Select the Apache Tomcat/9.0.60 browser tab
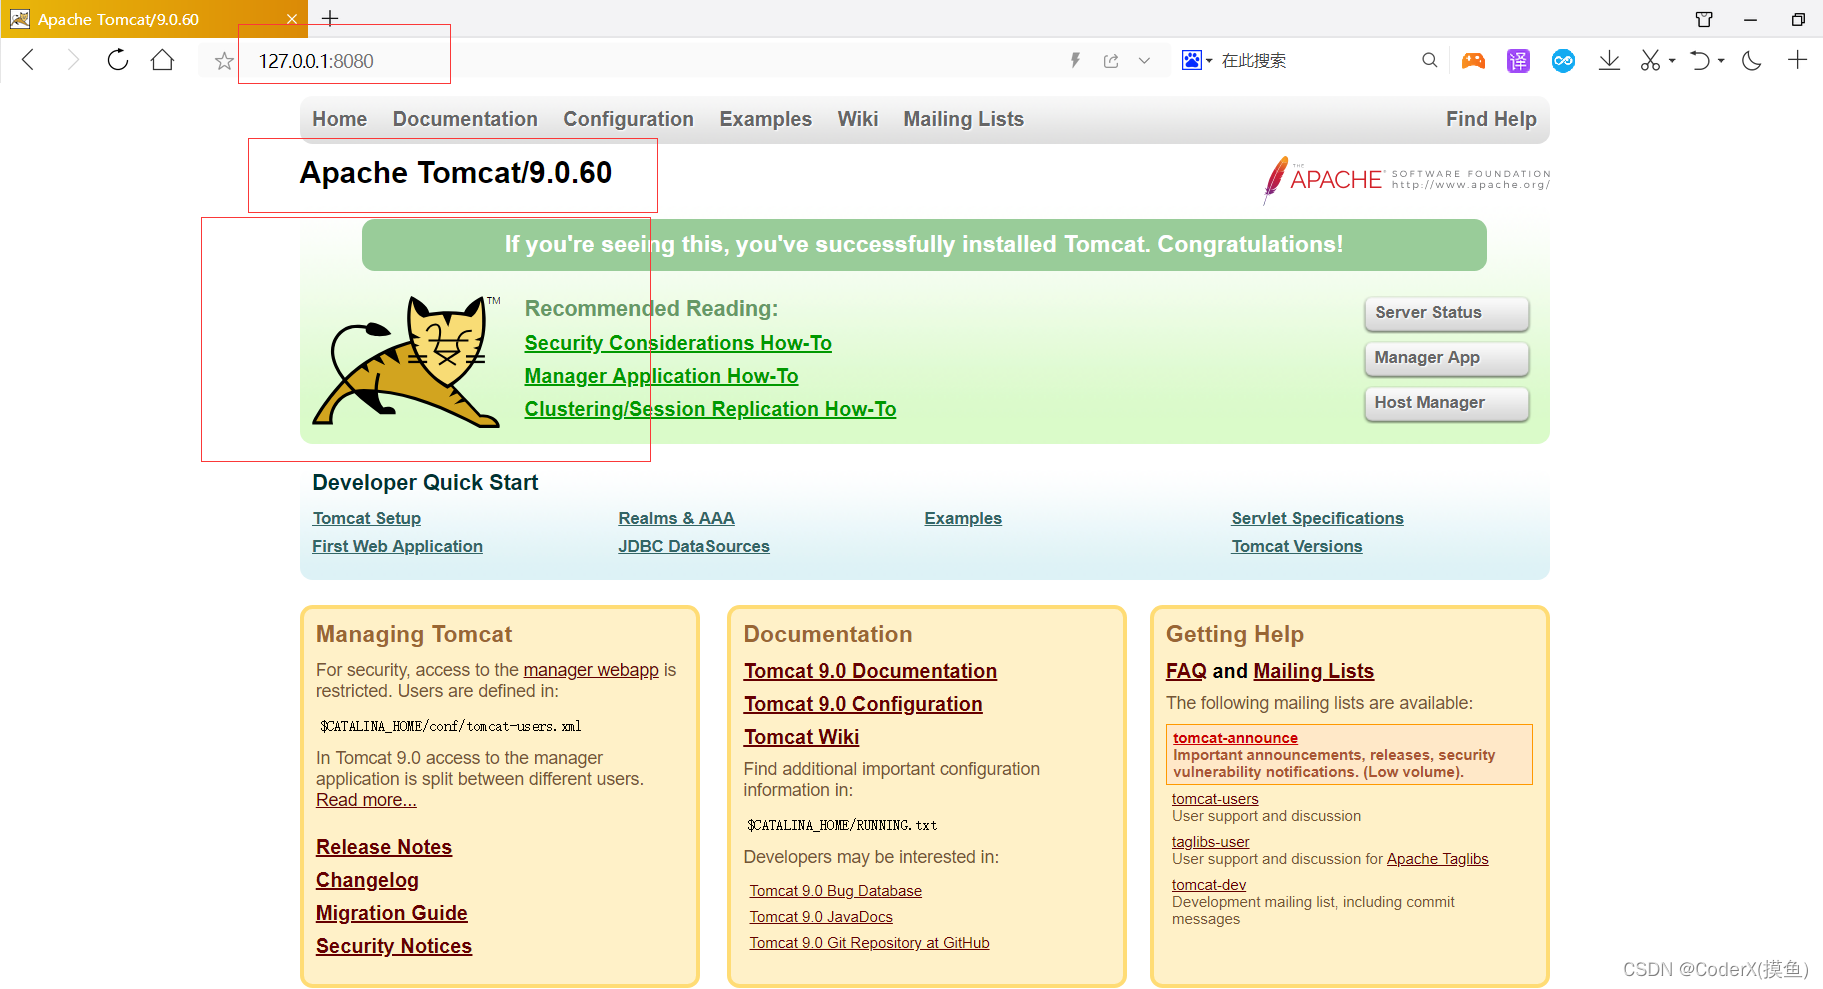The height and width of the screenshot is (989, 1823). (x=154, y=19)
